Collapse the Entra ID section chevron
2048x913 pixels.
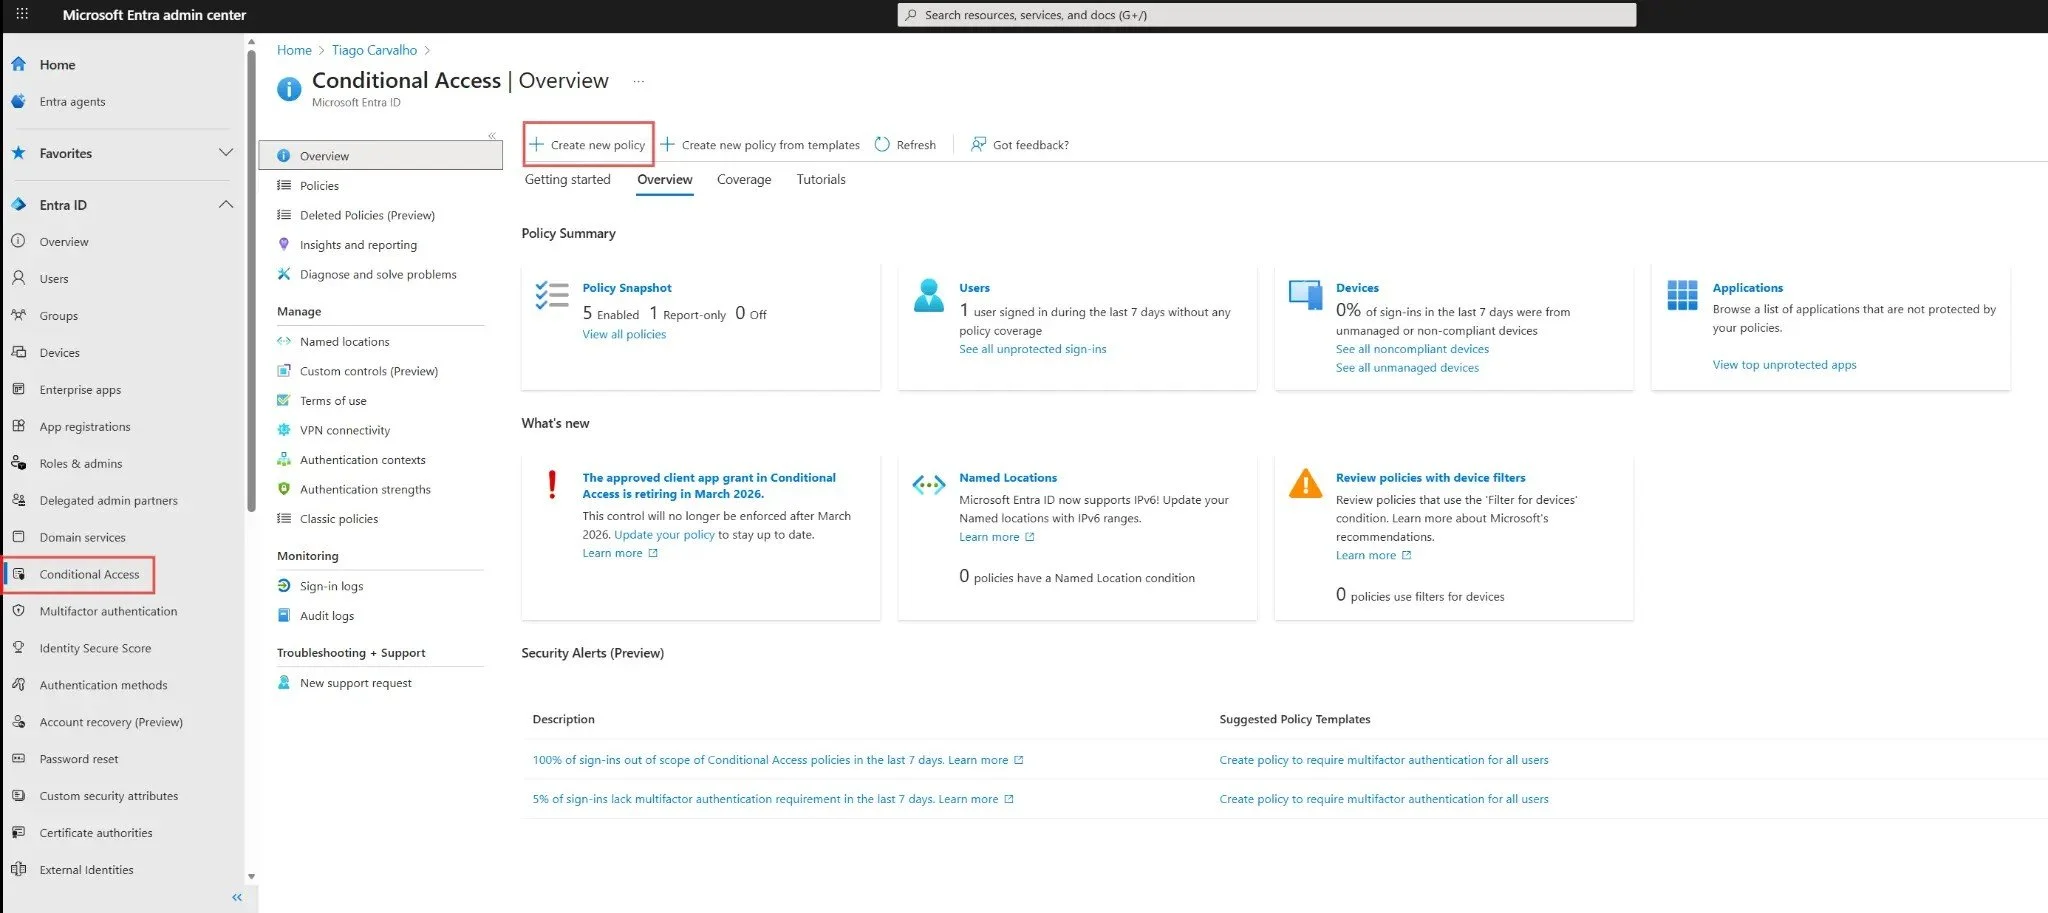click(x=226, y=204)
